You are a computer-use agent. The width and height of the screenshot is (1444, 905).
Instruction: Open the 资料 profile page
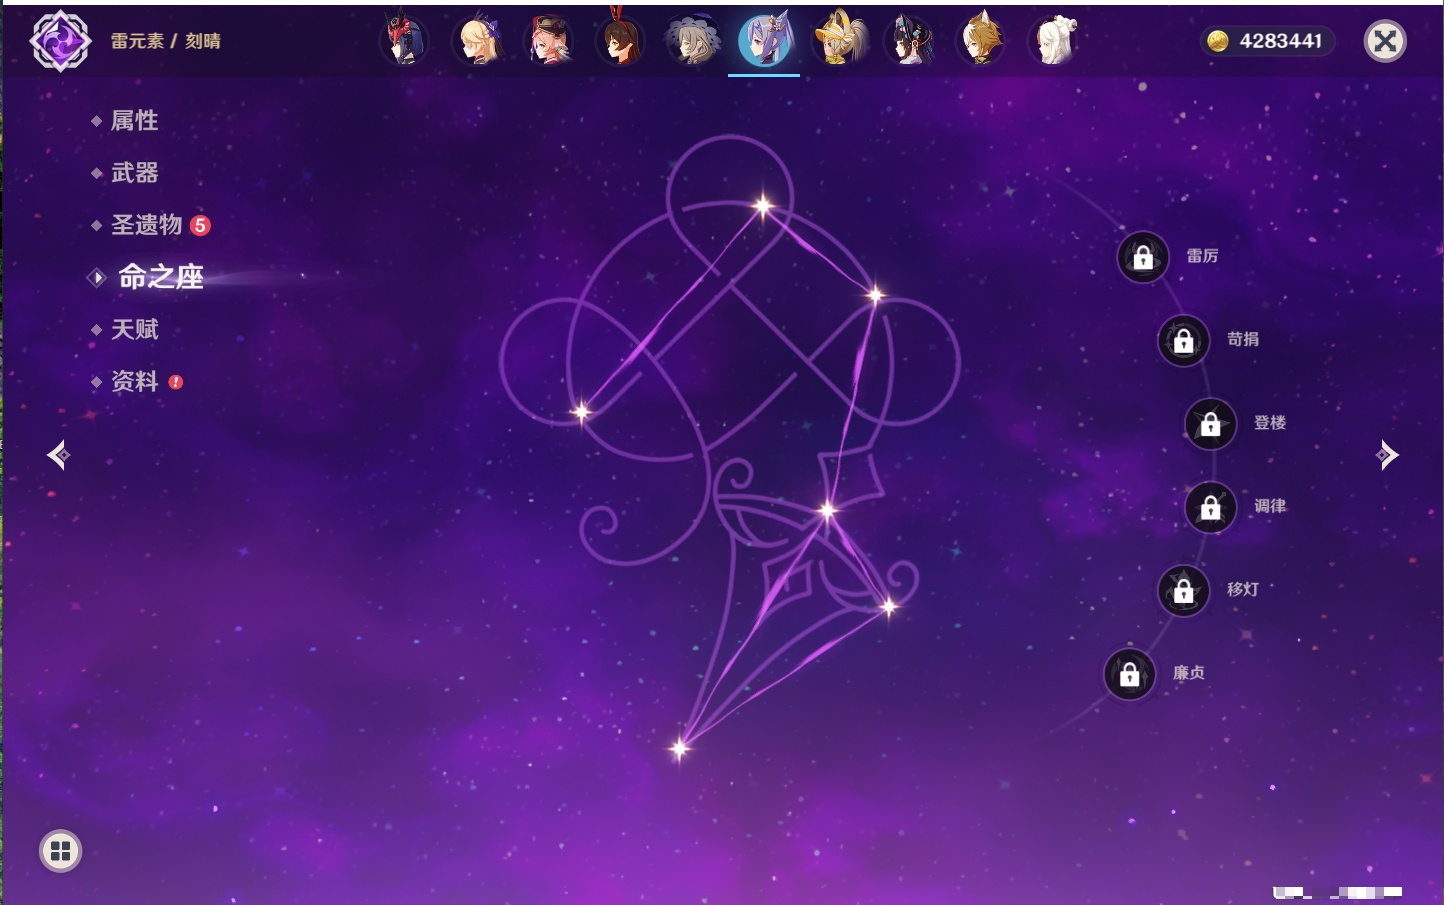(136, 381)
